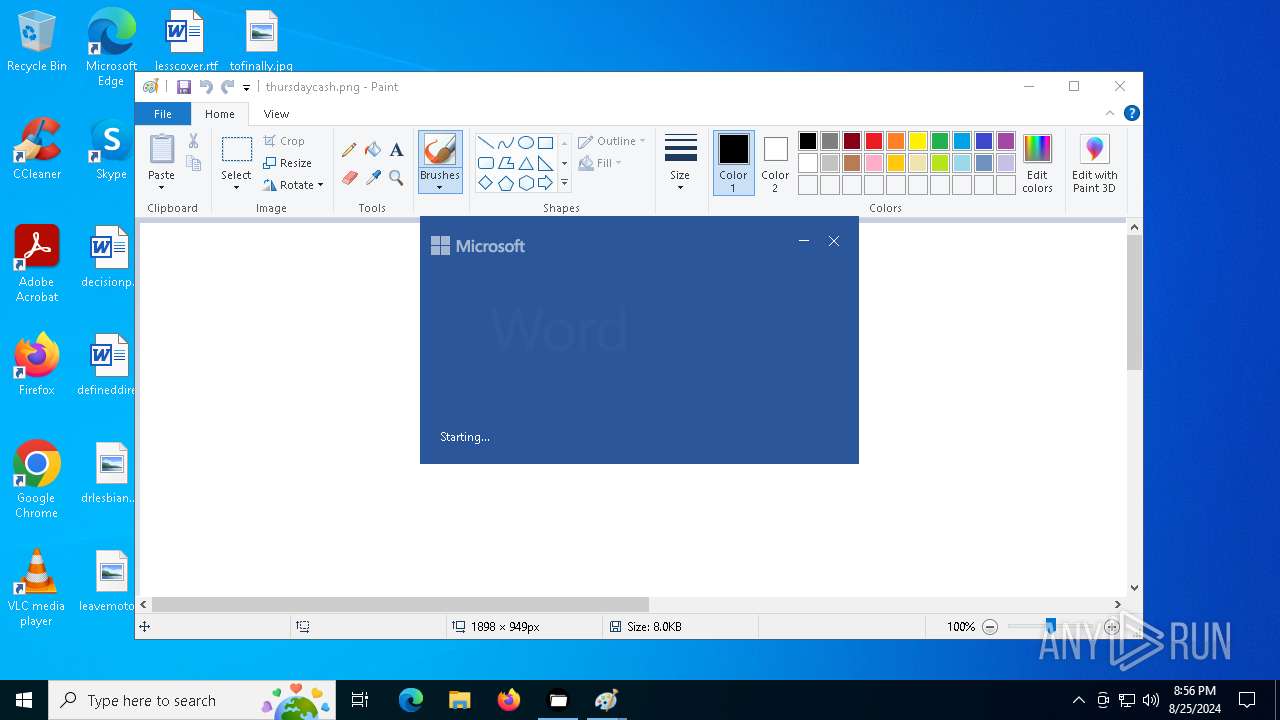Open the Size line thickness dropdown
1280x720 pixels.
click(x=680, y=162)
